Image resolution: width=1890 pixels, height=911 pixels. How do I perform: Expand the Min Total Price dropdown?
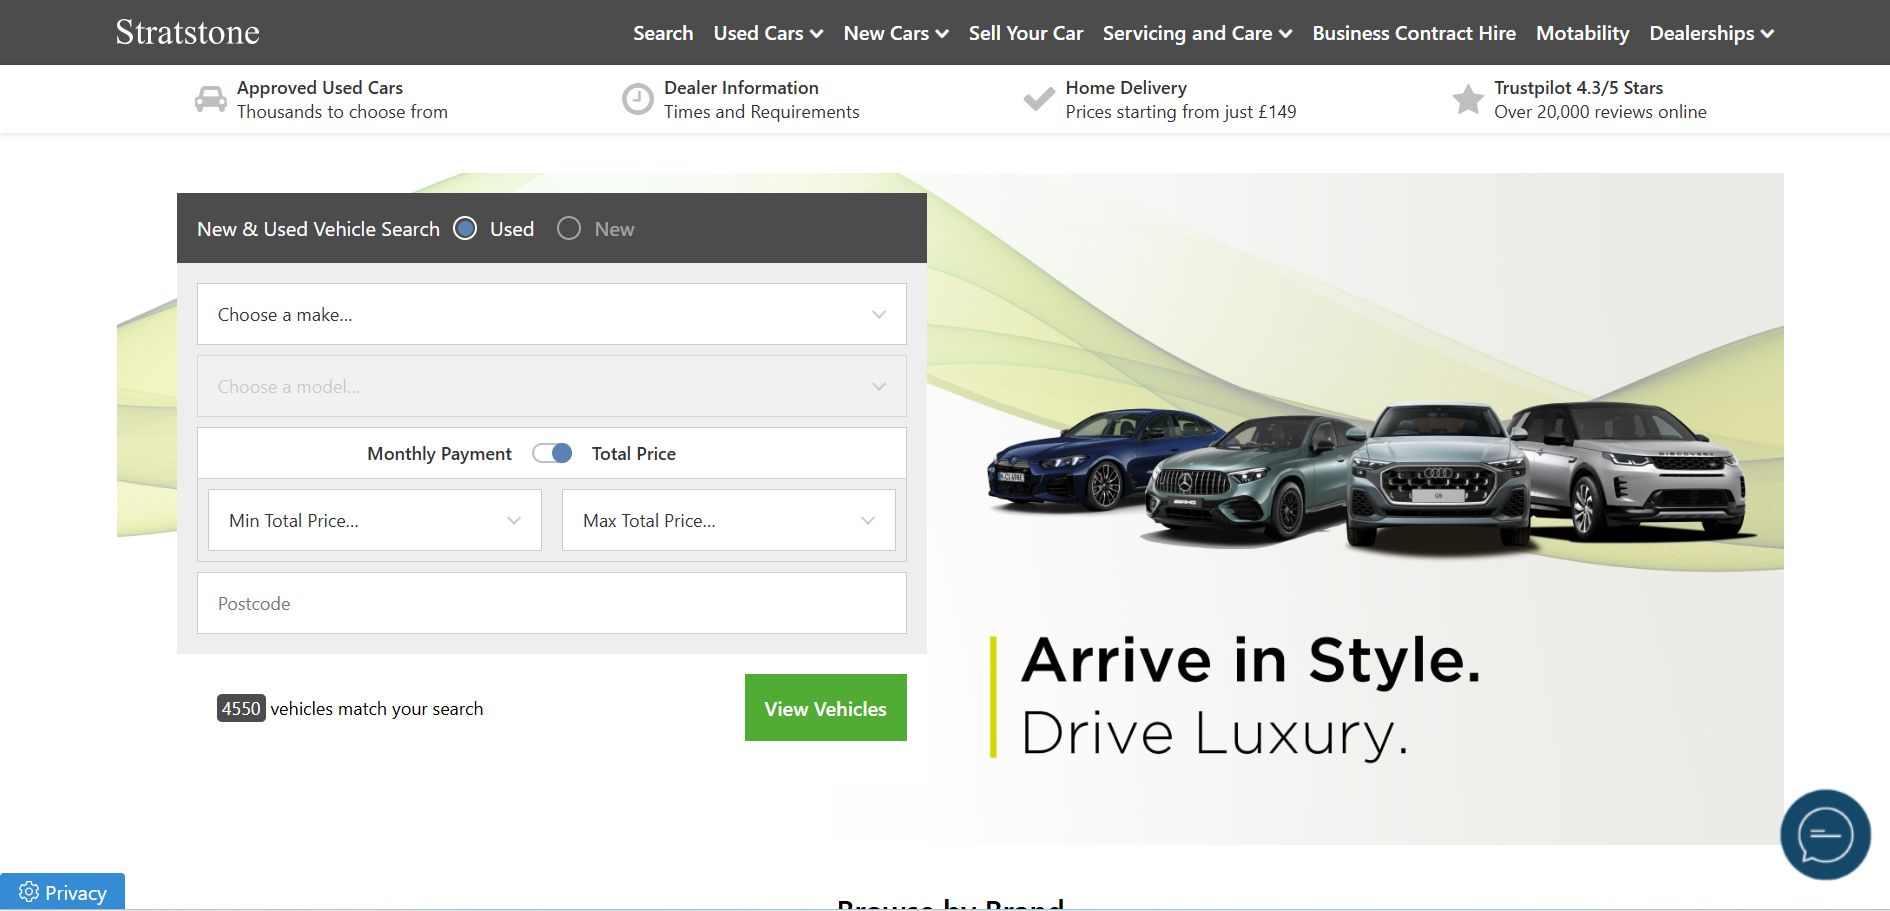tap(374, 520)
